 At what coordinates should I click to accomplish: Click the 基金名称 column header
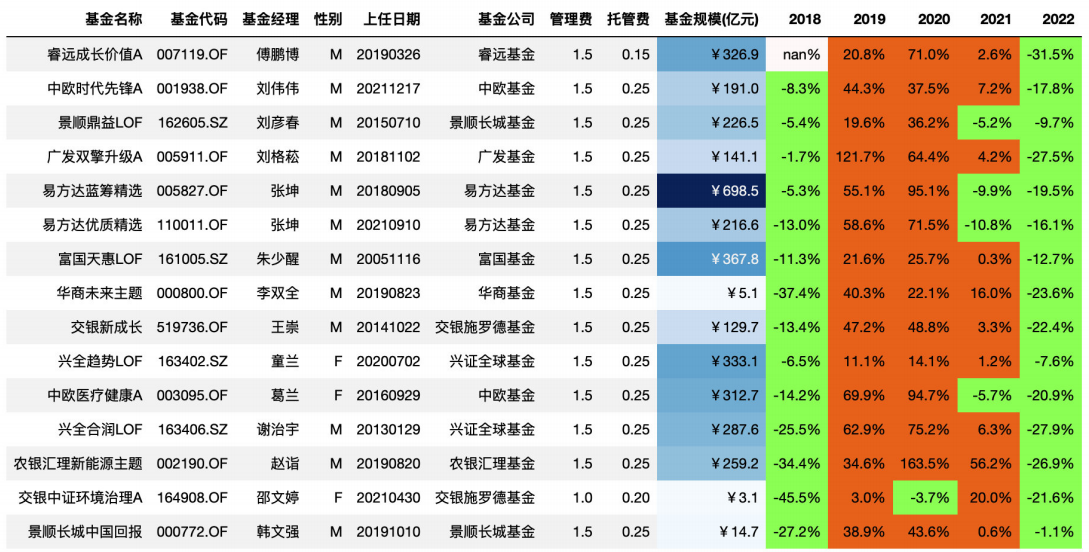click(114, 19)
